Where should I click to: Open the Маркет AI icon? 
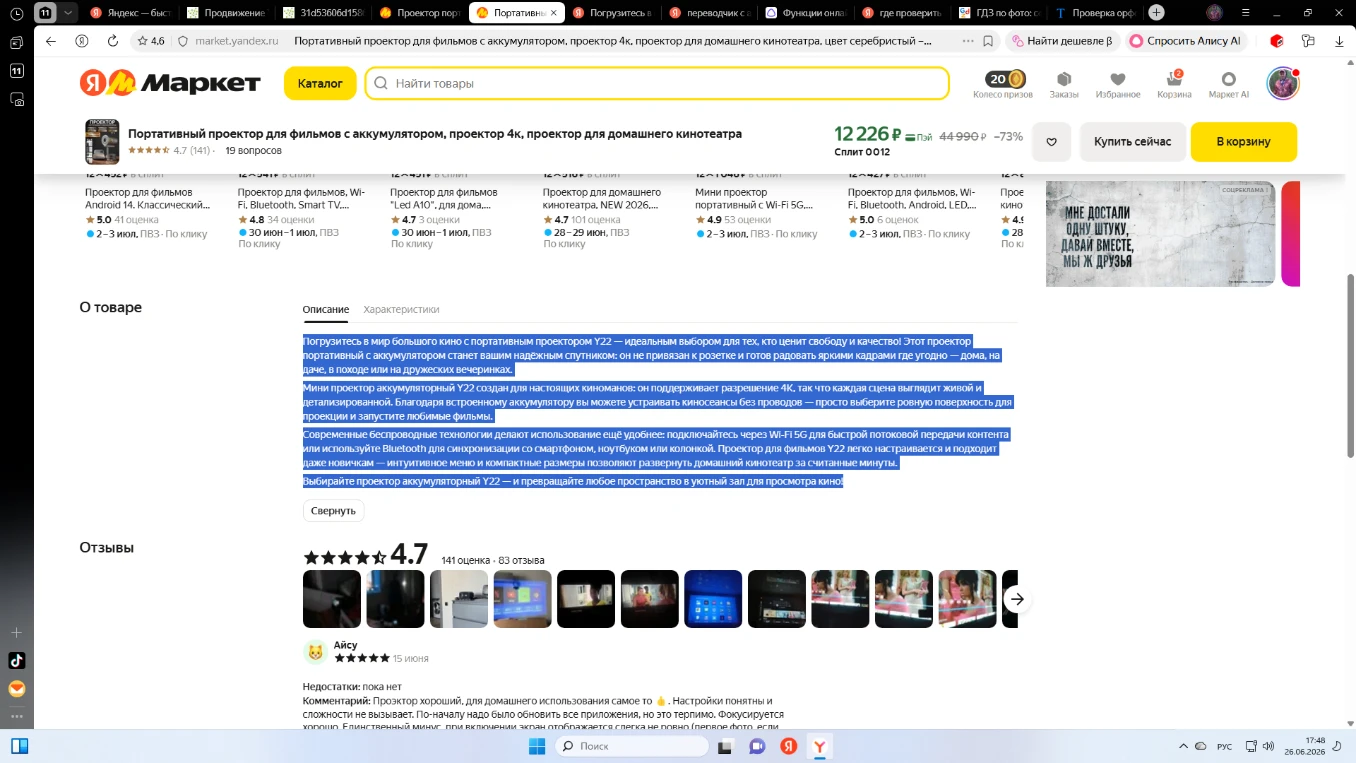coord(1229,79)
